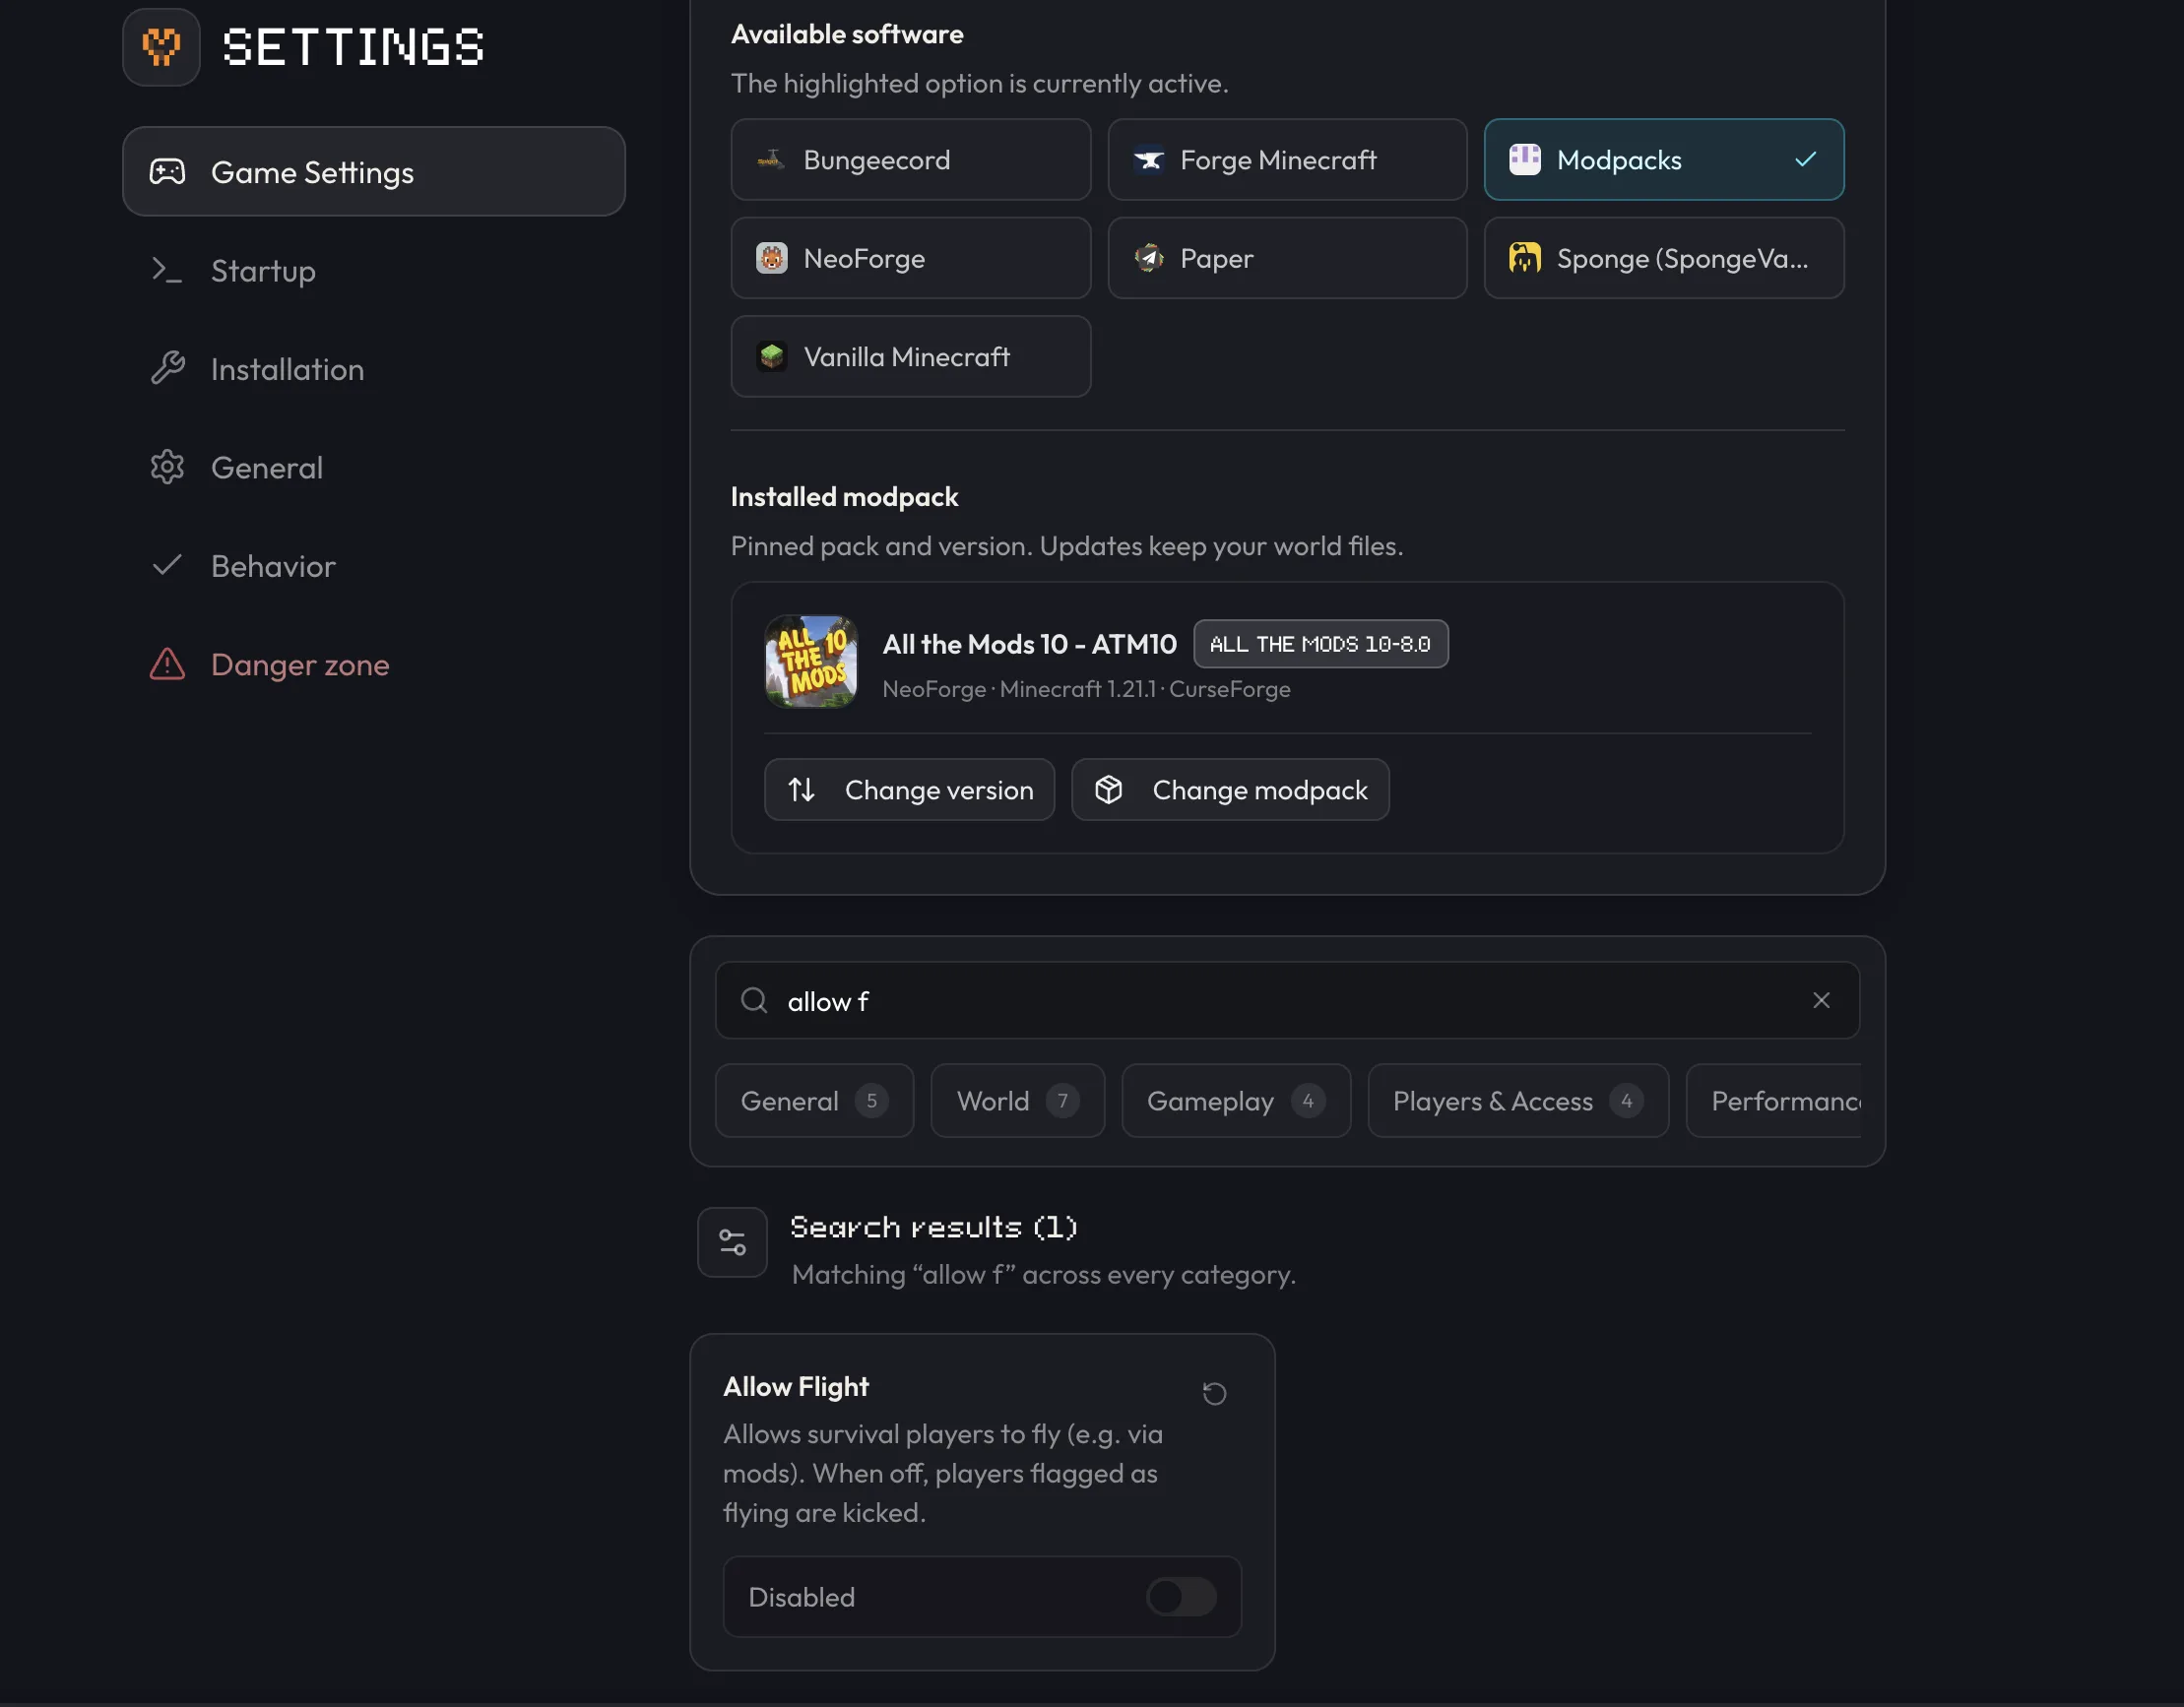Click the Change version button

pos(909,790)
